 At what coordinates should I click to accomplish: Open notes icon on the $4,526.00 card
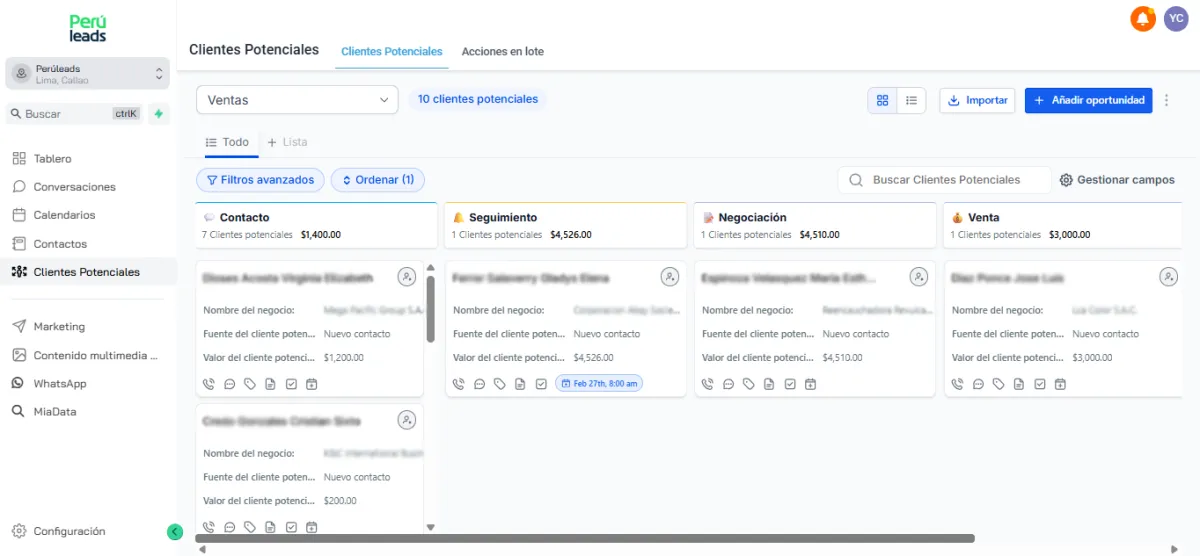point(520,383)
